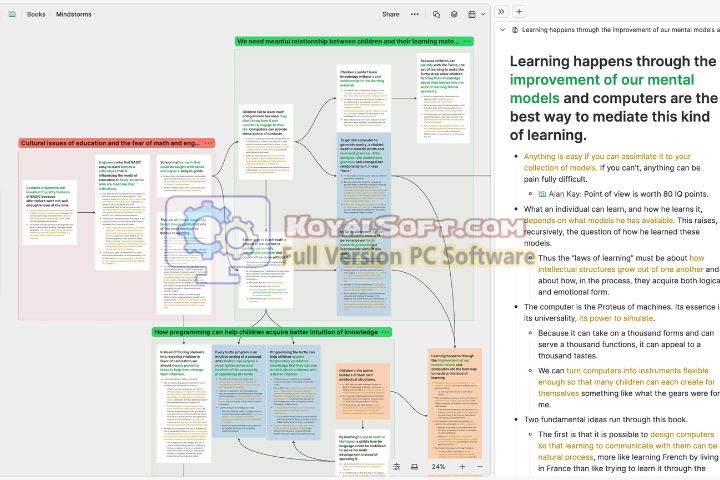Select the 'Children fail to learn math' card

pyautogui.click(x=266, y=142)
